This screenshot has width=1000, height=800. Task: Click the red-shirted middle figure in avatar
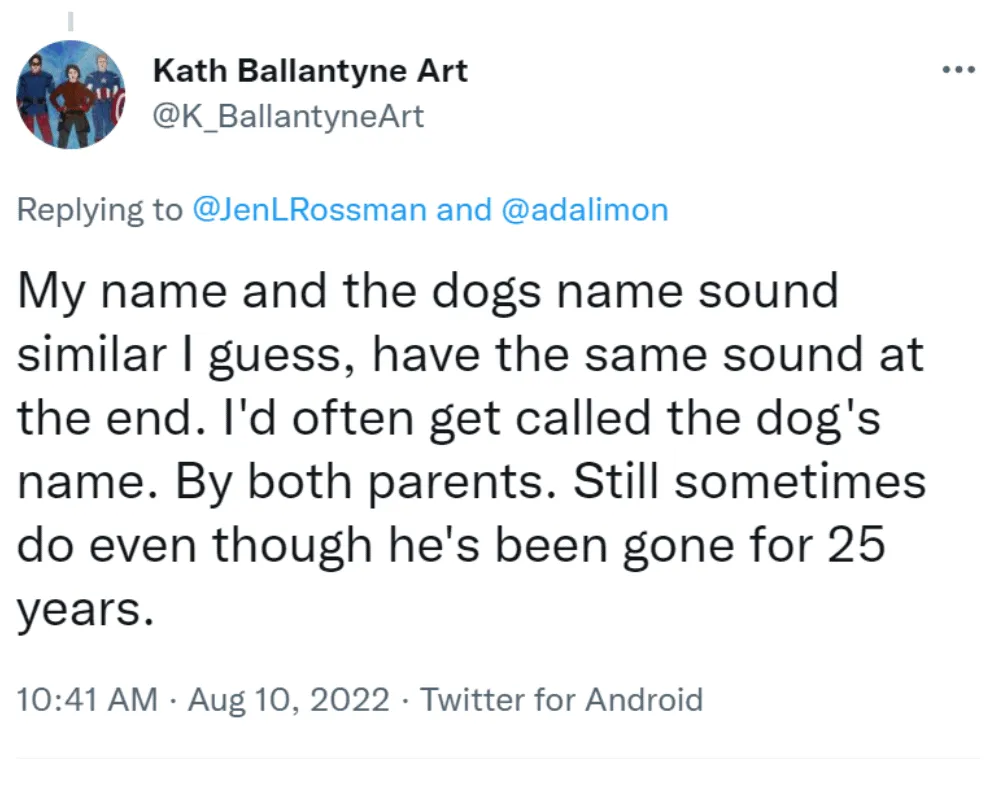coord(71,102)
